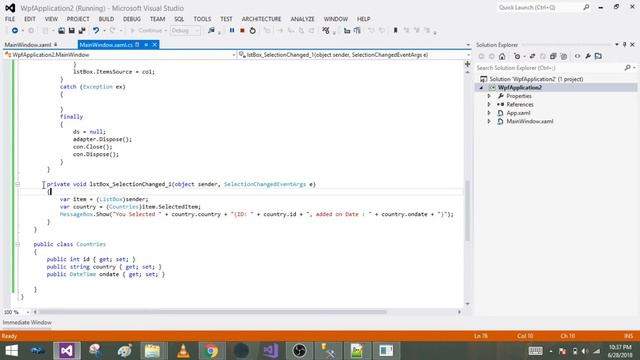Expand the App.xaml node
Image resolution: width=640 pixels, height=360 pixels.
pyautogui.click(x=489, y=113)
